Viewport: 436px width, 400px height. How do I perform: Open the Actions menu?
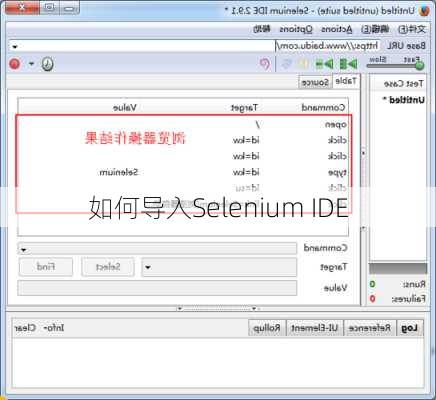point(337,29)
